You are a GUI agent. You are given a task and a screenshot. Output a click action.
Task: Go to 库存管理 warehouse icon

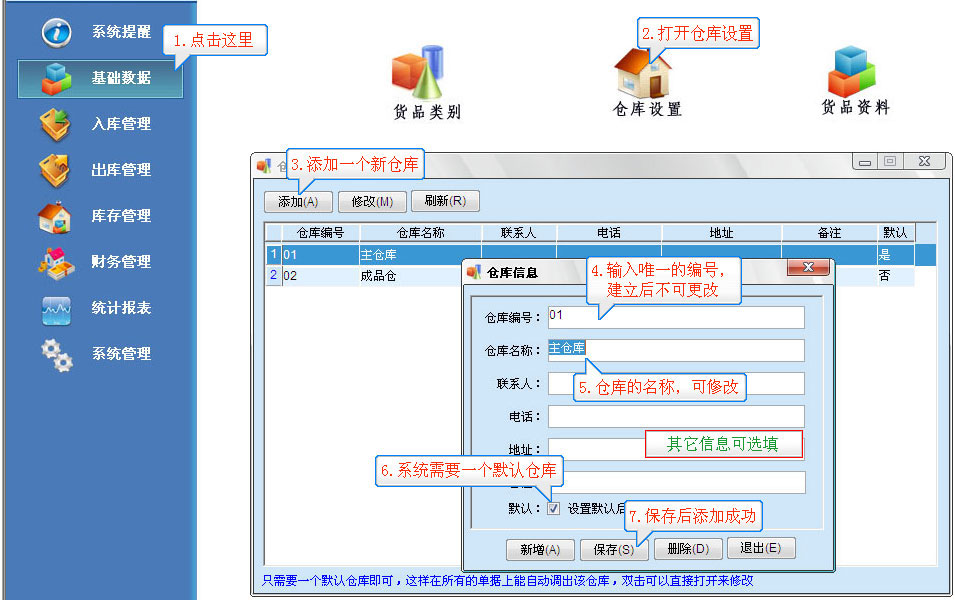tap(55, 216)
